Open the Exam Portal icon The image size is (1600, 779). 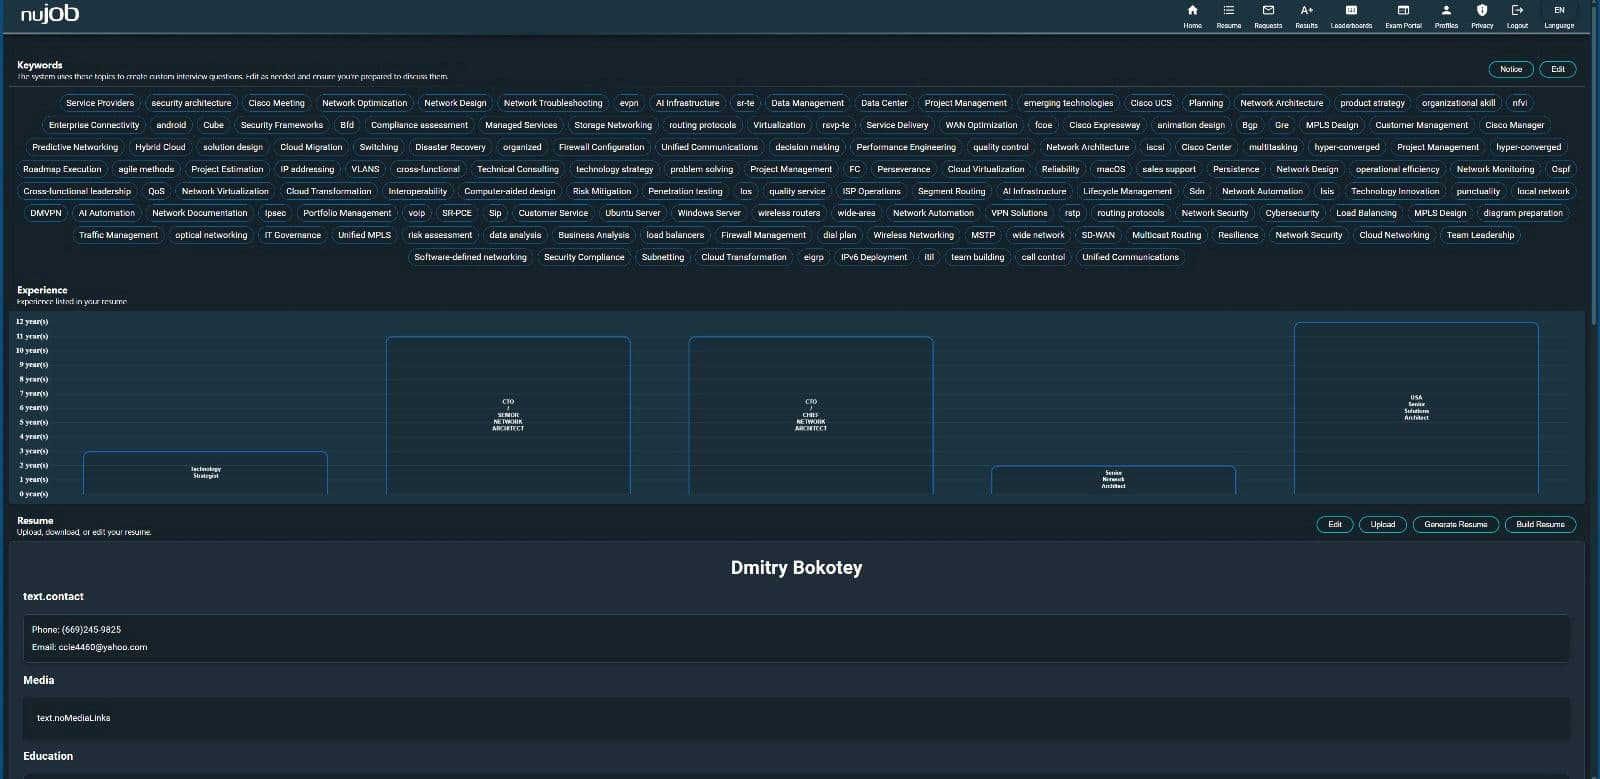(1403, 11)
